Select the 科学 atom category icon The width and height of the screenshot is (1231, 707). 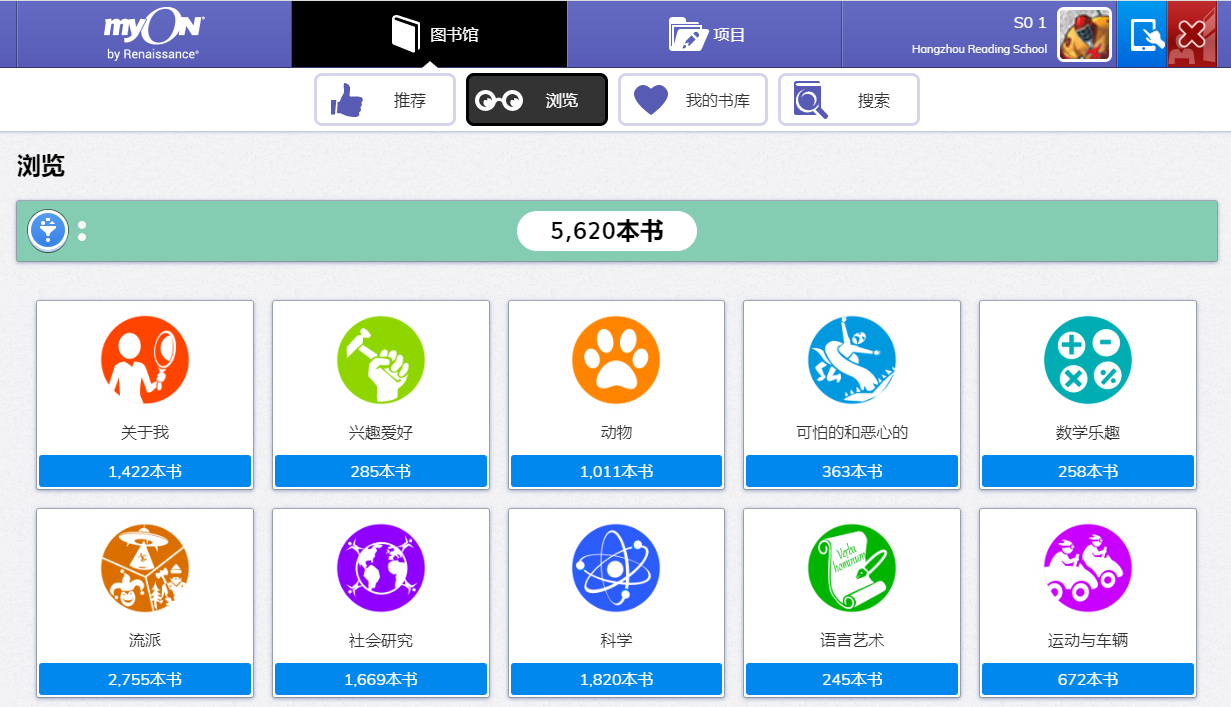[x=616, y=568]
